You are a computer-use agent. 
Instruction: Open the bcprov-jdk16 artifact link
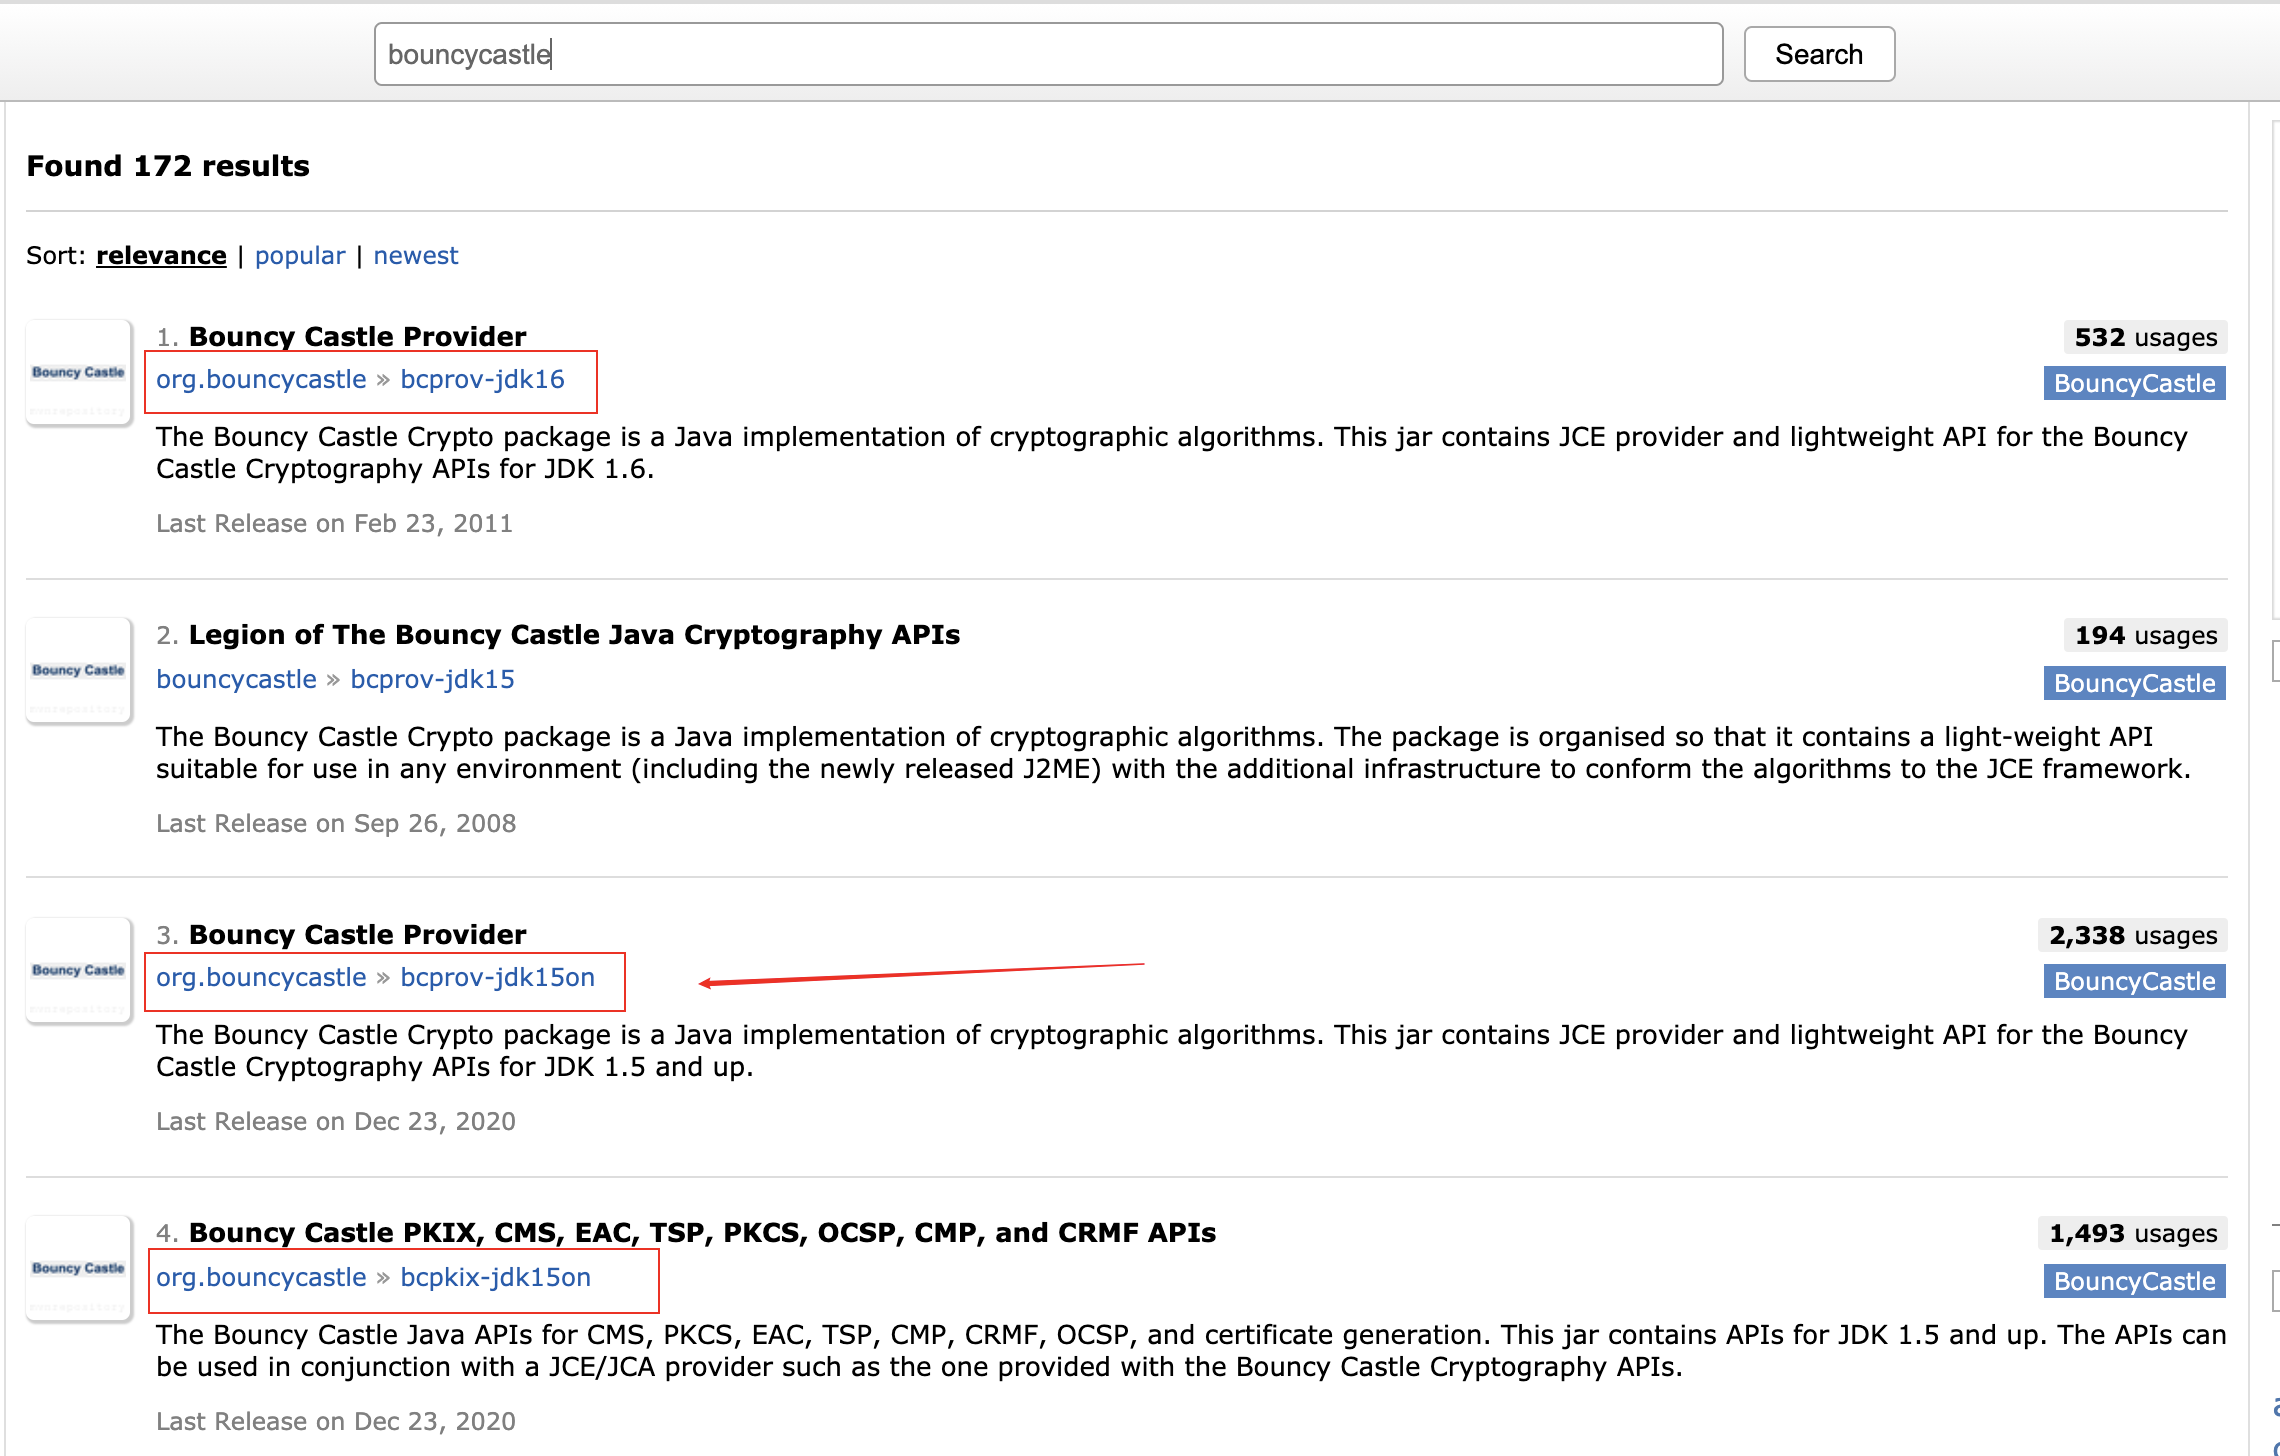482,380
